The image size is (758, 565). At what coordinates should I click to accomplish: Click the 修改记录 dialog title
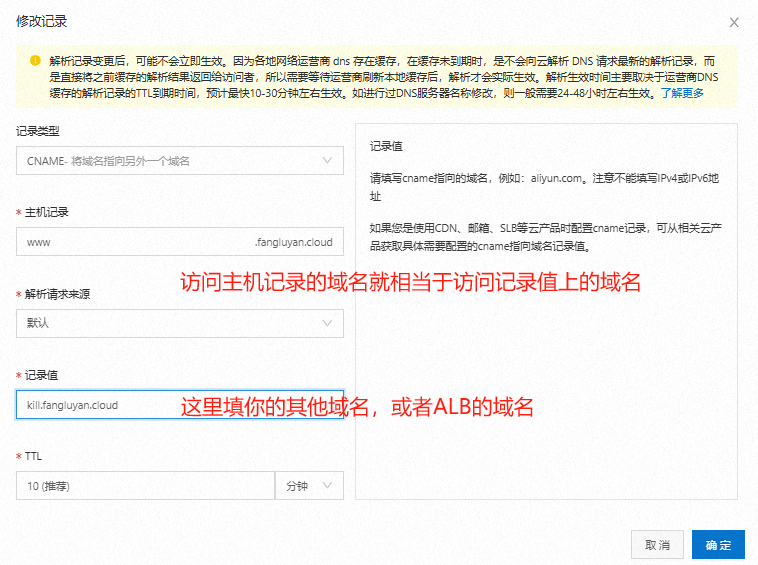point(42,21)
